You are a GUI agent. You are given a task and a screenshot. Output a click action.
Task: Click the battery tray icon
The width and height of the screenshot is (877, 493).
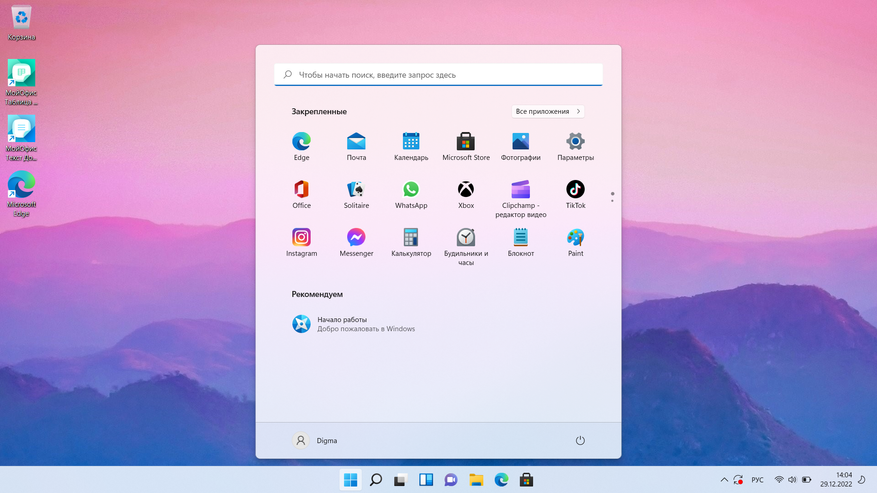[807, 480]
